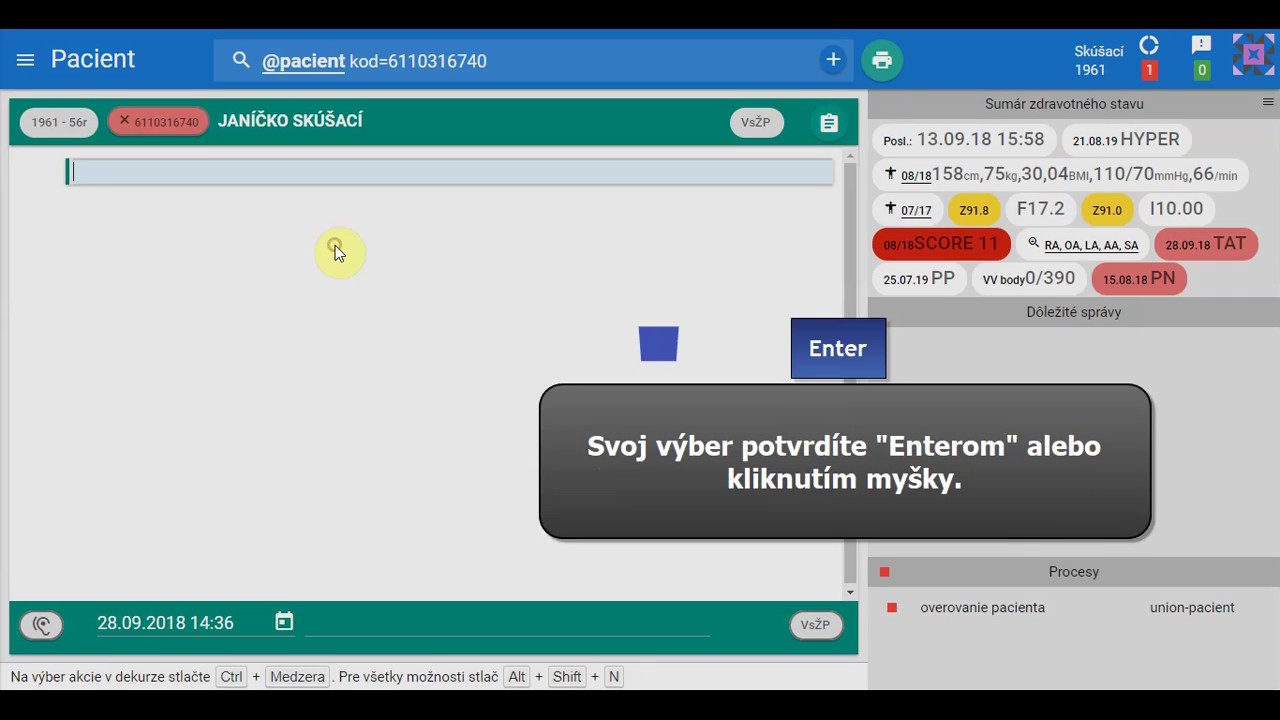Open the message alert icon
This screenshot has height=720, width=1280.
[x=1202, y=45]
